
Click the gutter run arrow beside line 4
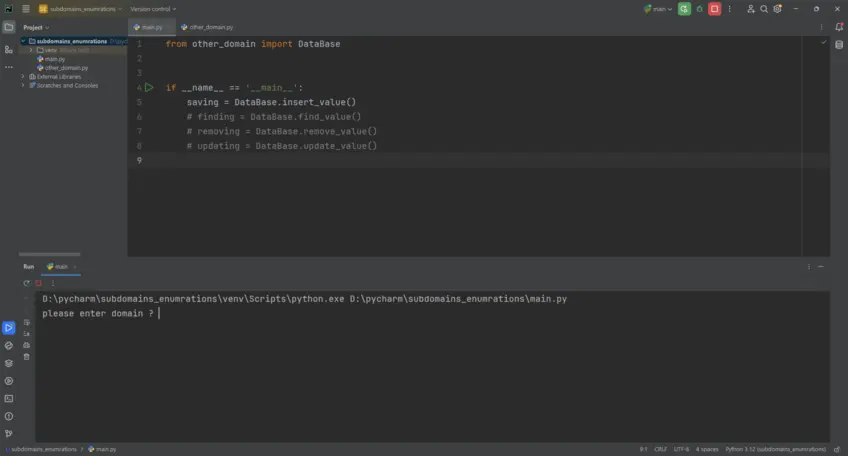click(149, 88)
